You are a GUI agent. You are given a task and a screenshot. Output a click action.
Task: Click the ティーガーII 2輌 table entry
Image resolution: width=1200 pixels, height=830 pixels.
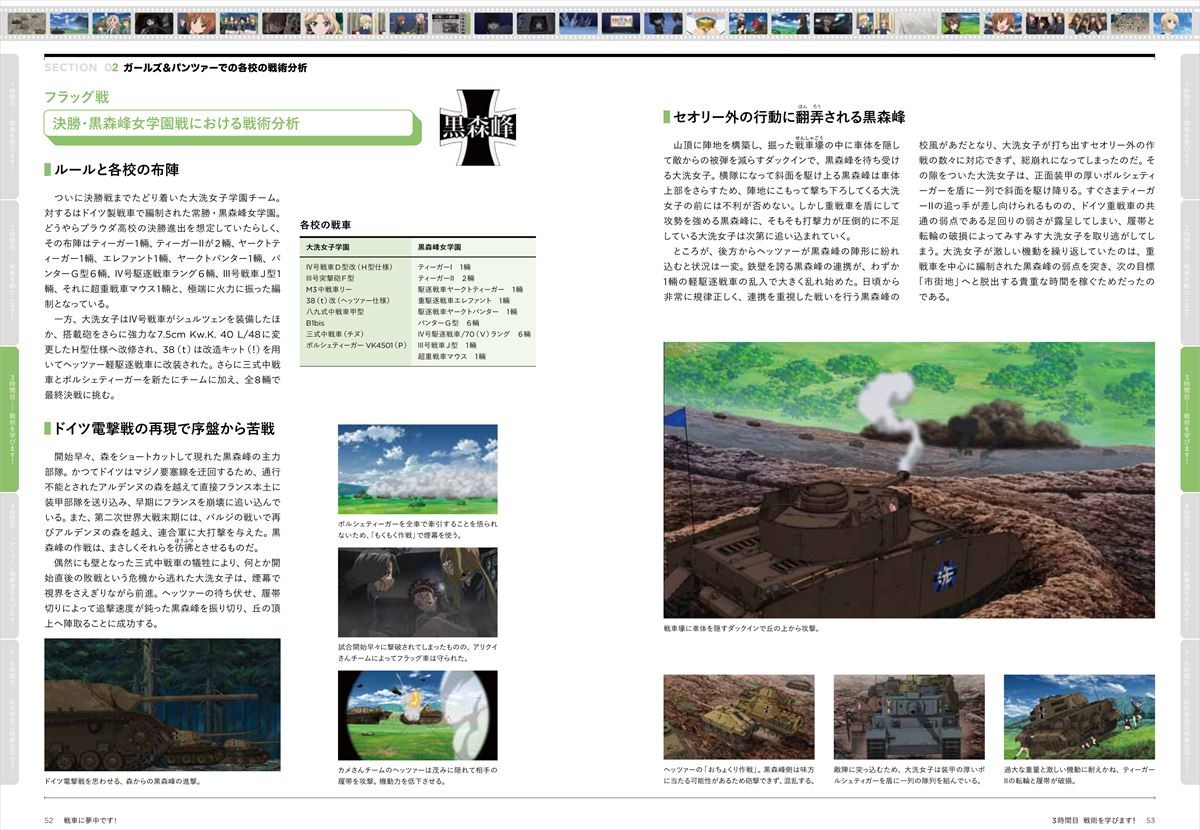(x=446, y=278)
